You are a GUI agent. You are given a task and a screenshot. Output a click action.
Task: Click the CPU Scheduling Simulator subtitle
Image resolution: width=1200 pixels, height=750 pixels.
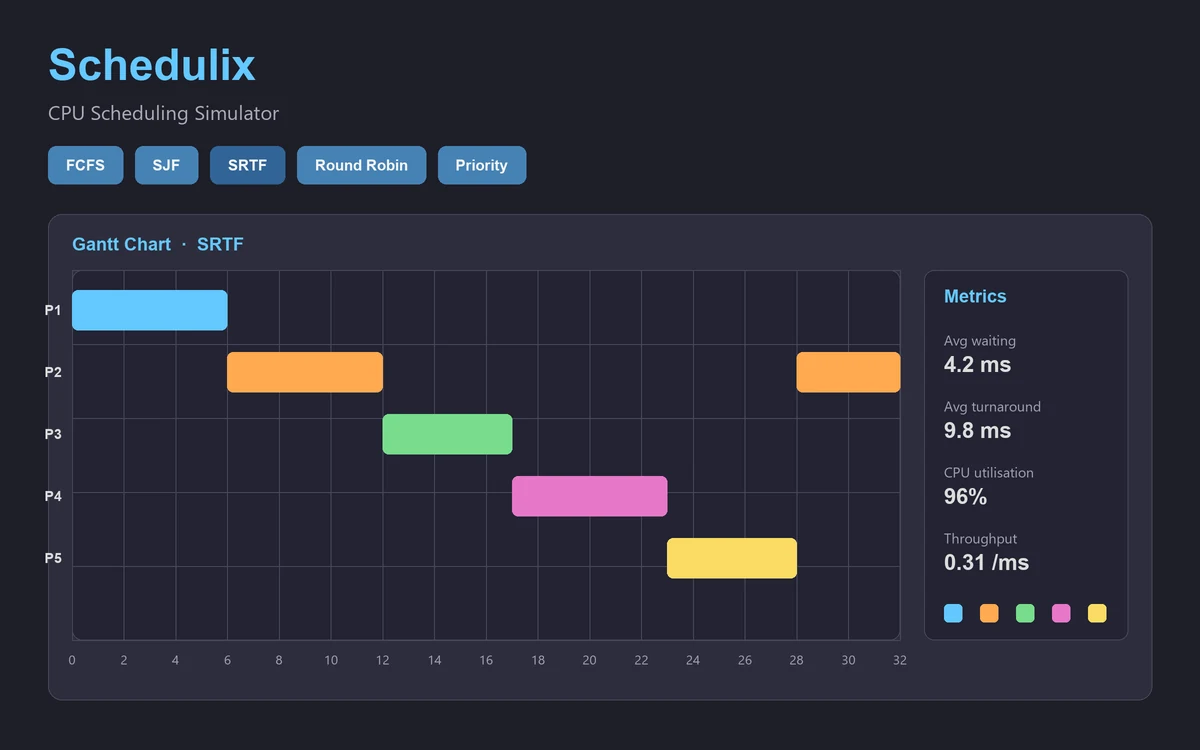pos(164,113)
